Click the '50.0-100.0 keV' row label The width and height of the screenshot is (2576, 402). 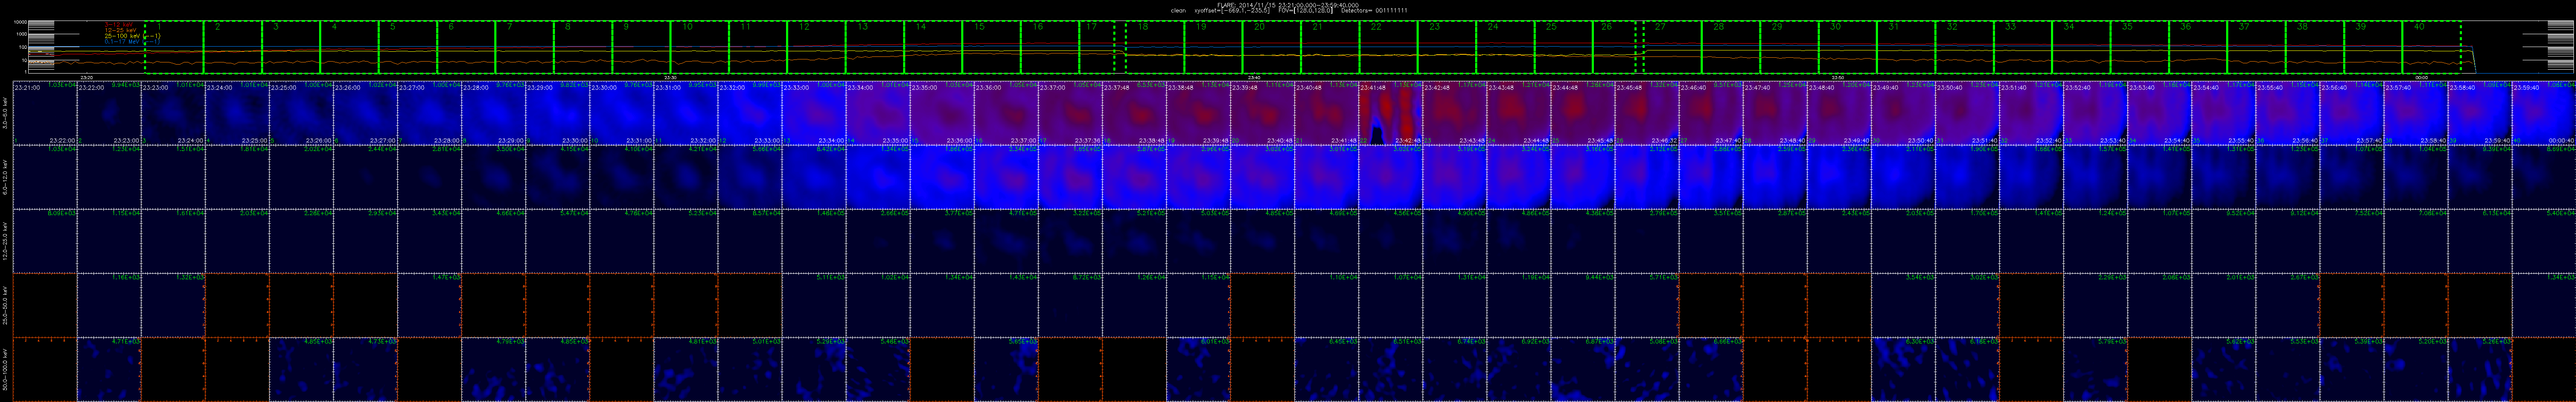click(x=6, y=369)
